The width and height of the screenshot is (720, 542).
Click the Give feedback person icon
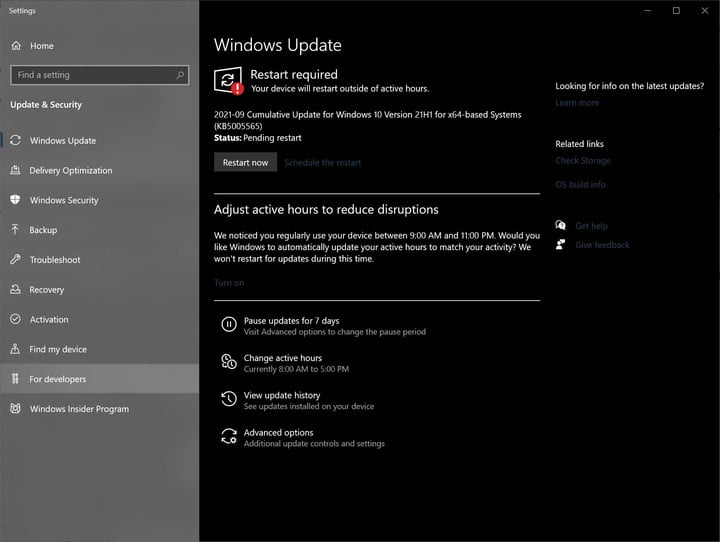[560, 244]
